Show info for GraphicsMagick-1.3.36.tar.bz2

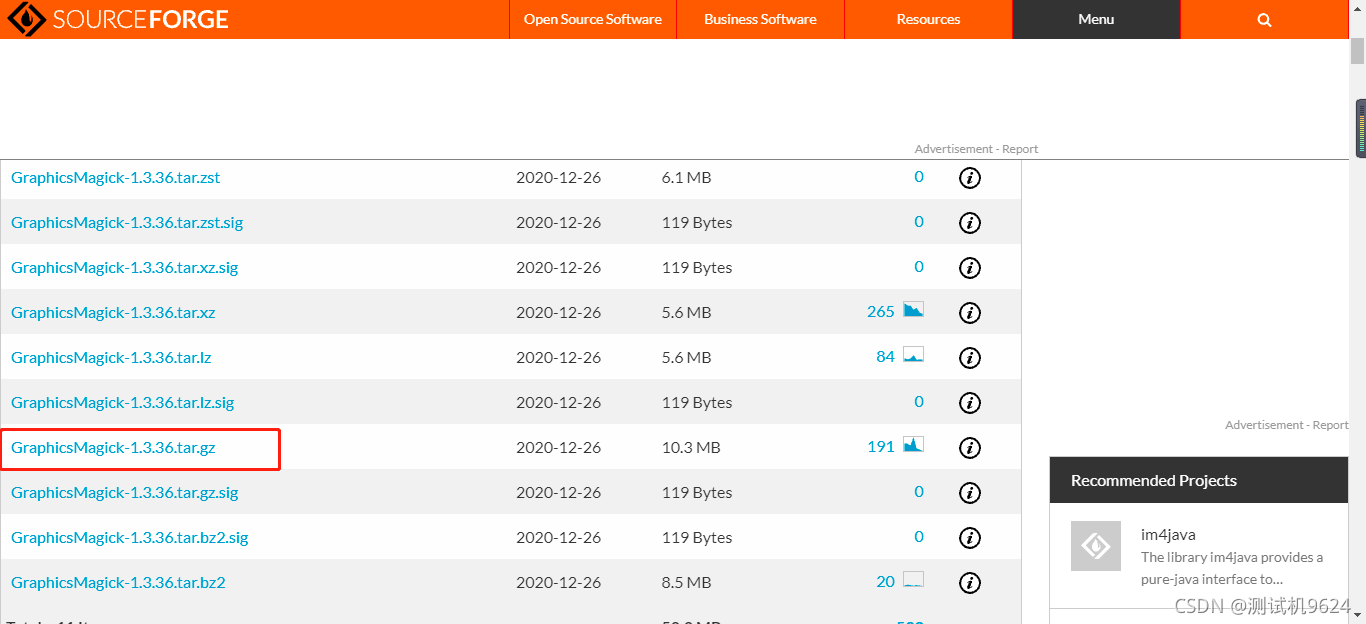point(970,583)
